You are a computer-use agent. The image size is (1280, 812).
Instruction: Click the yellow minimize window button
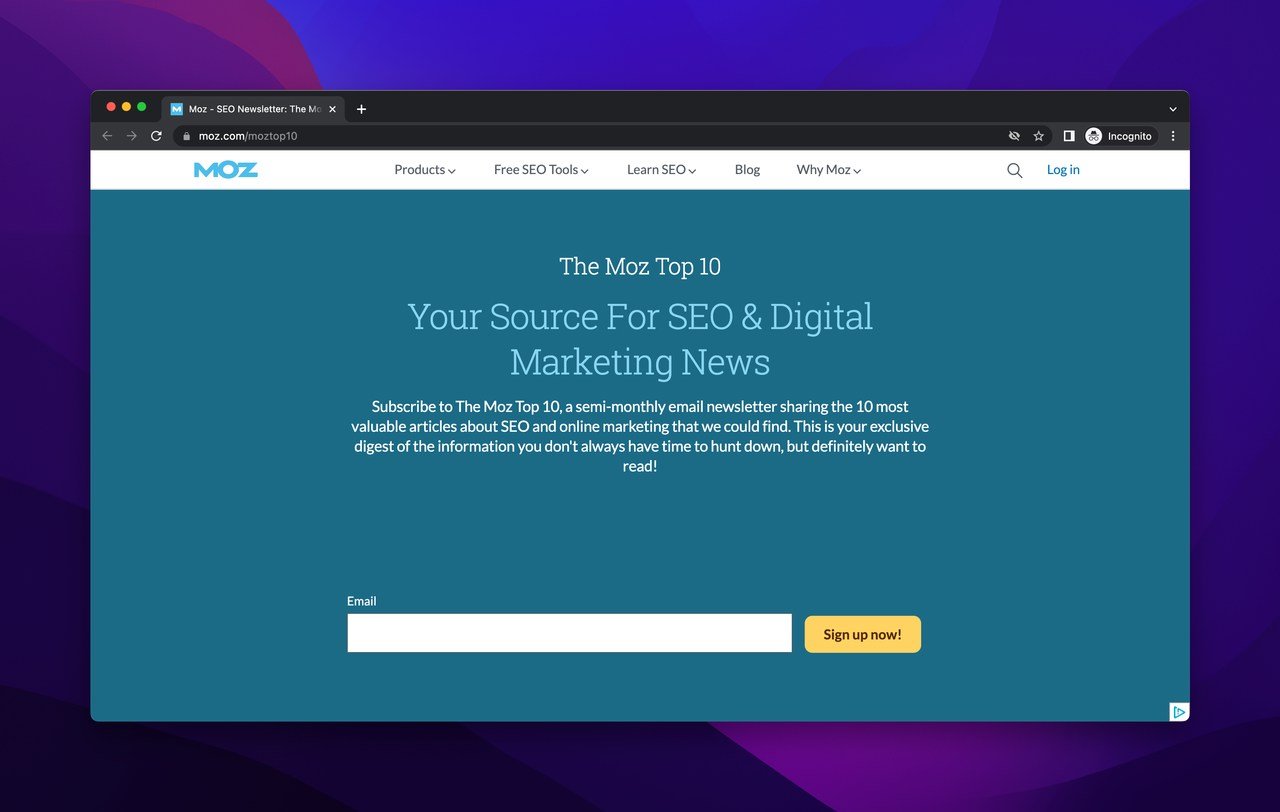click(126, 107)
